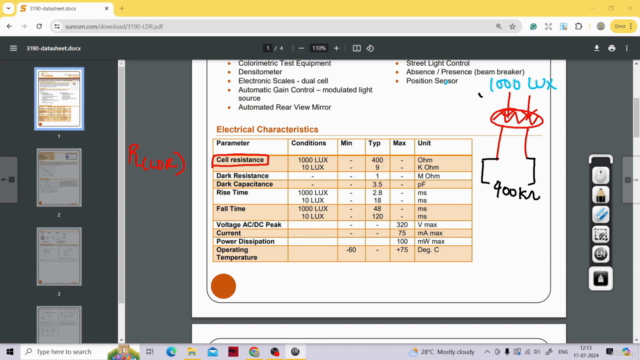Image resolution: width=640 pixels, height=360 pixels.
Task: Show hidden system tray icons
Action: pyautogui.click(x=487, y=352)
